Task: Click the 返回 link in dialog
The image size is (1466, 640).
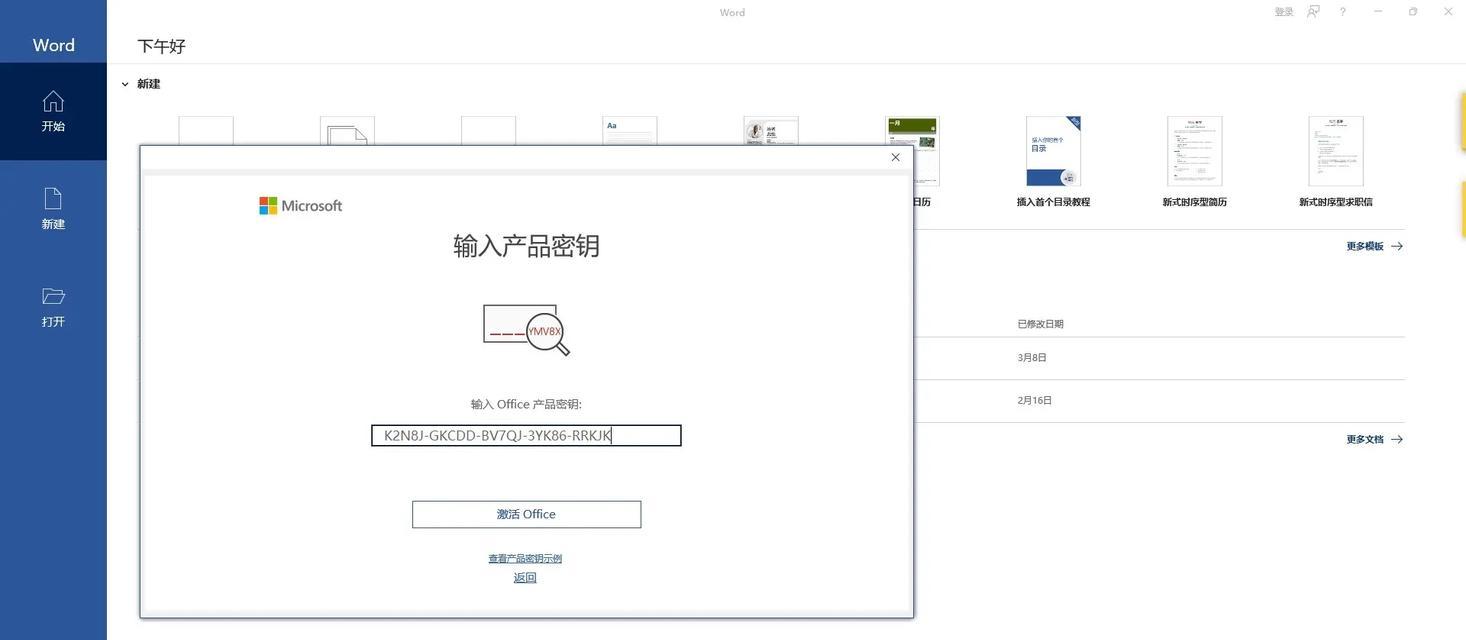Action: [525, 577]
